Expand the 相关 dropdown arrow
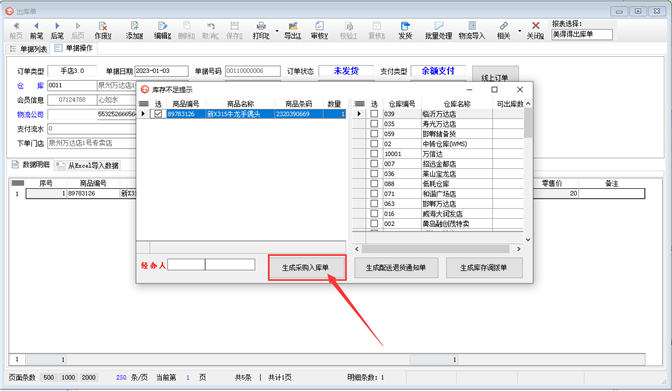The height and width of the screenshot is (391, 672). pos(519,31)
